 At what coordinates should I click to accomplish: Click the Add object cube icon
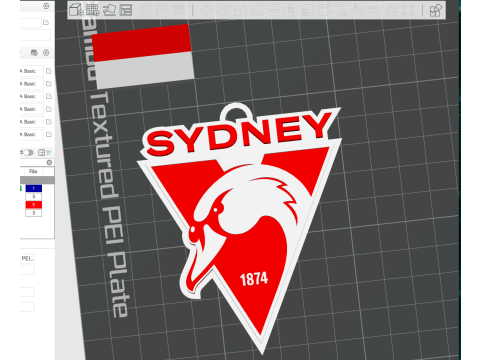point(76,10)
